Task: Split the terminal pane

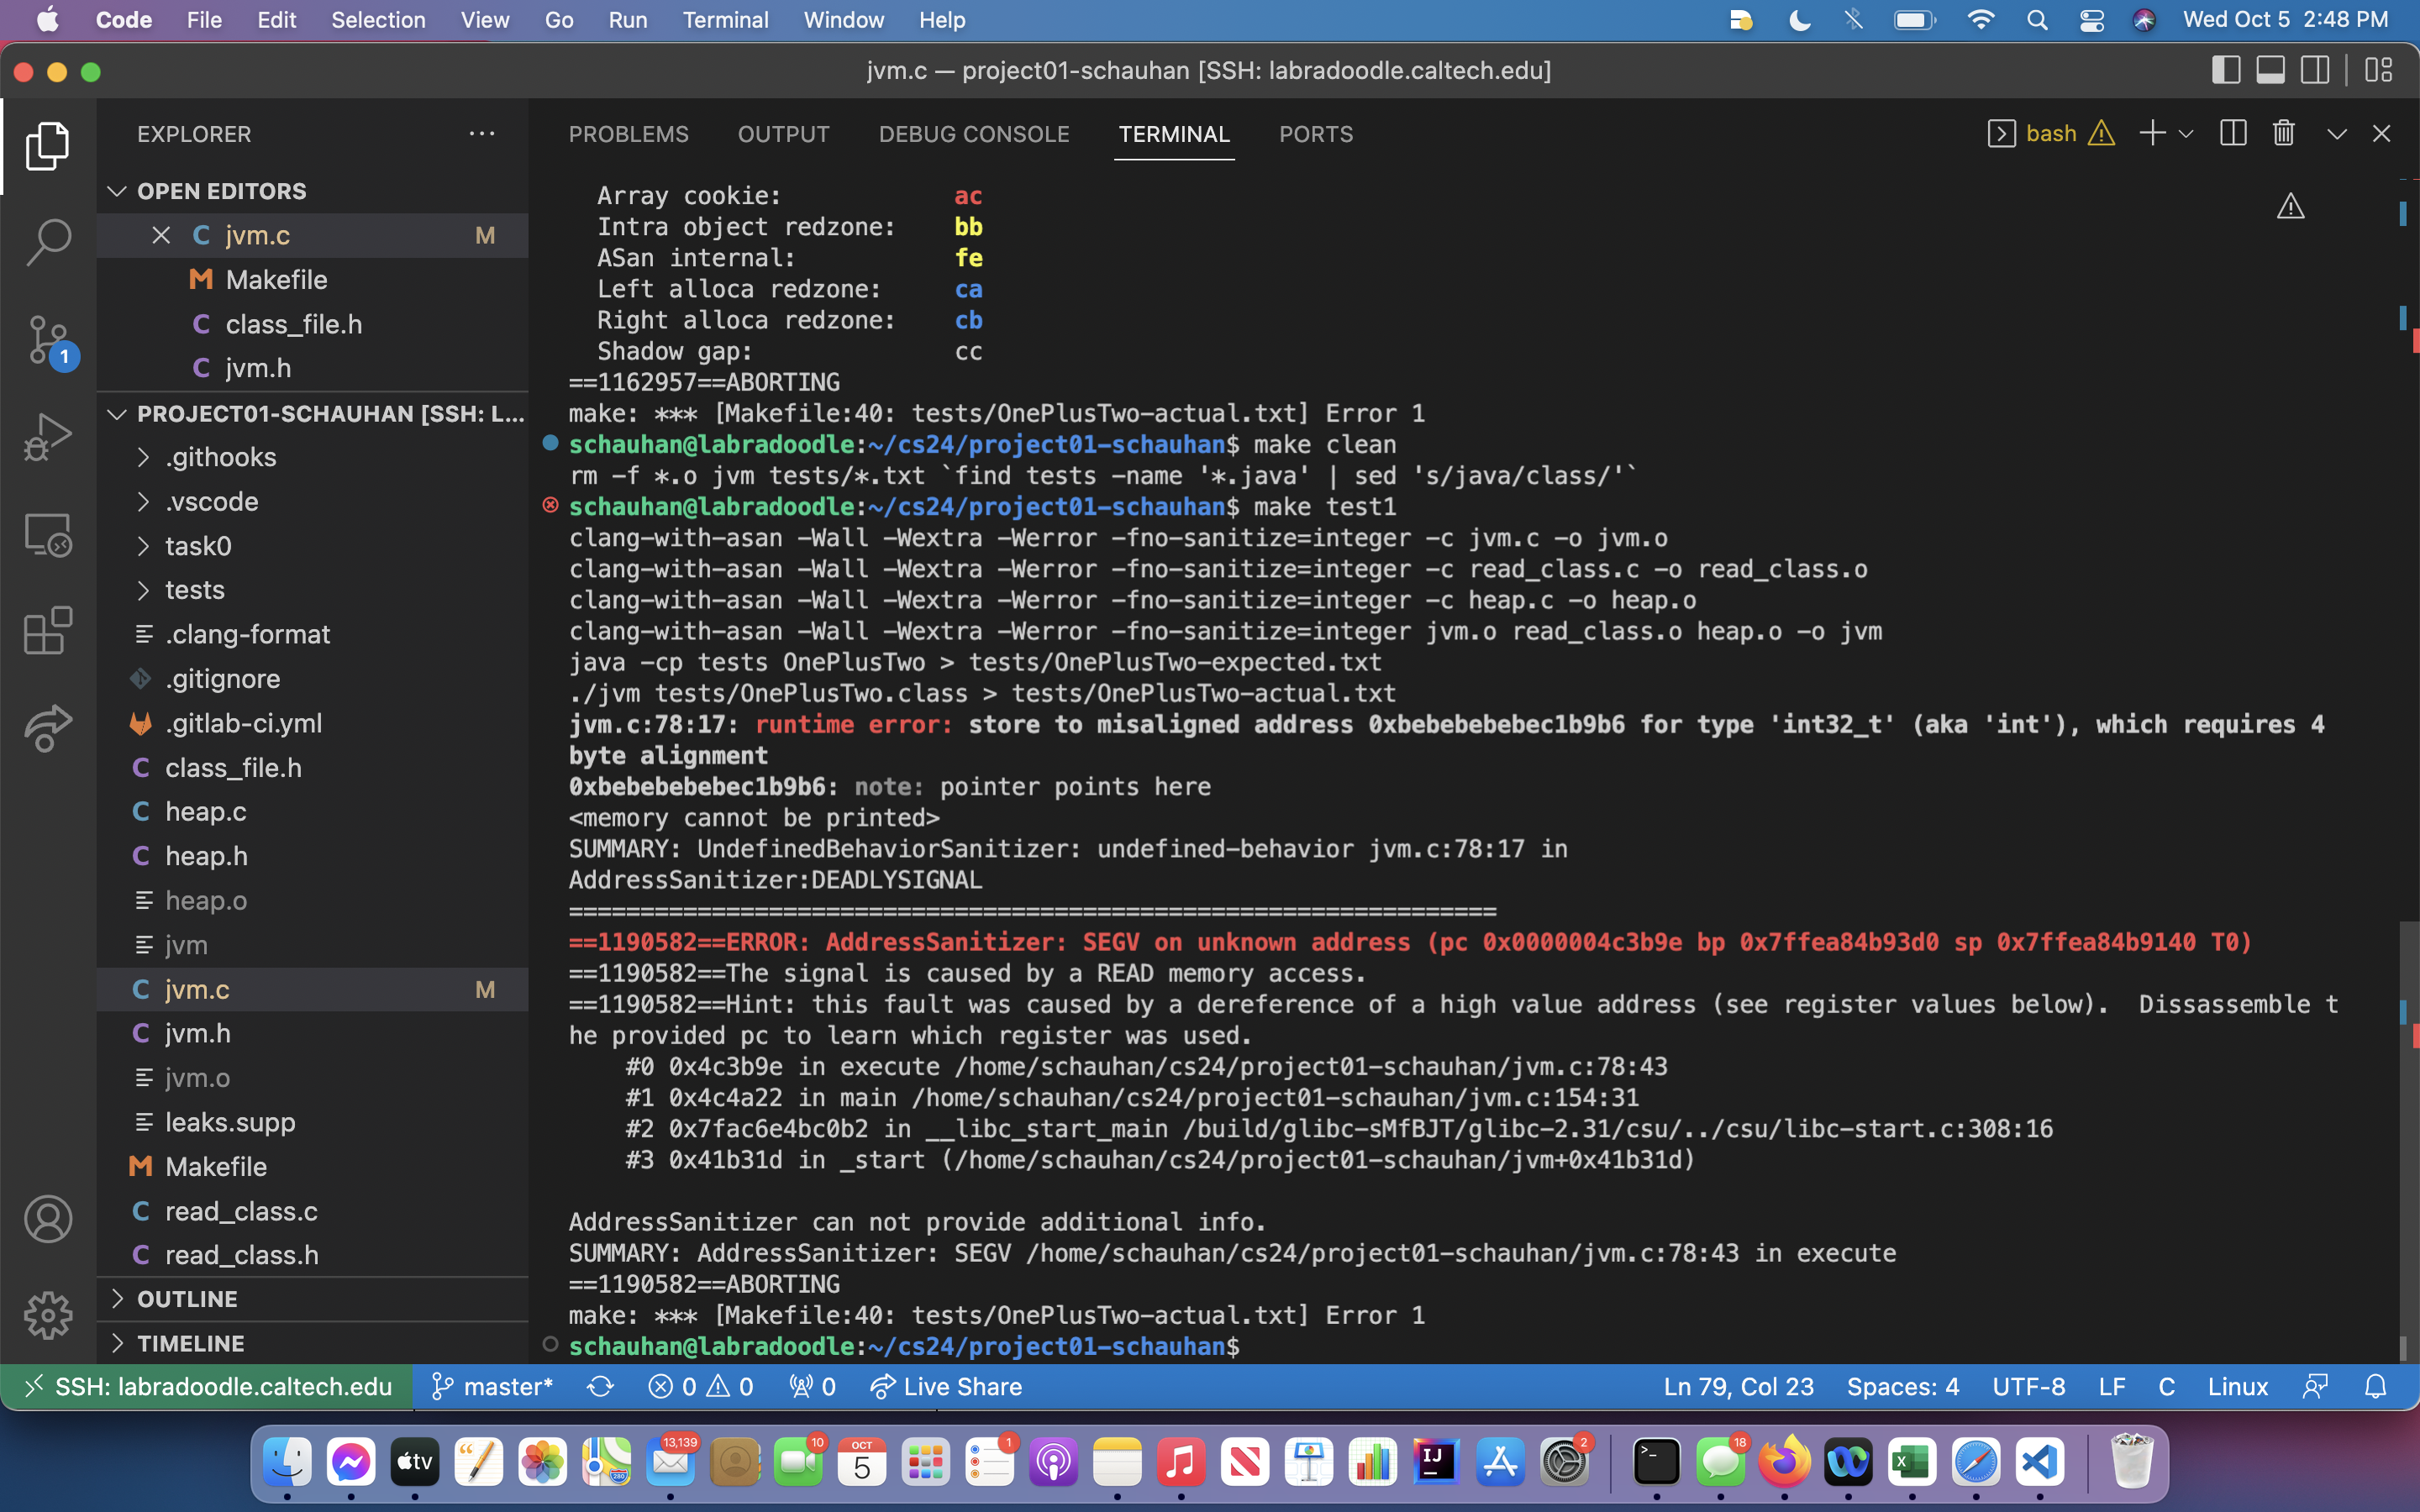Action: click(x=2233, y=134)
